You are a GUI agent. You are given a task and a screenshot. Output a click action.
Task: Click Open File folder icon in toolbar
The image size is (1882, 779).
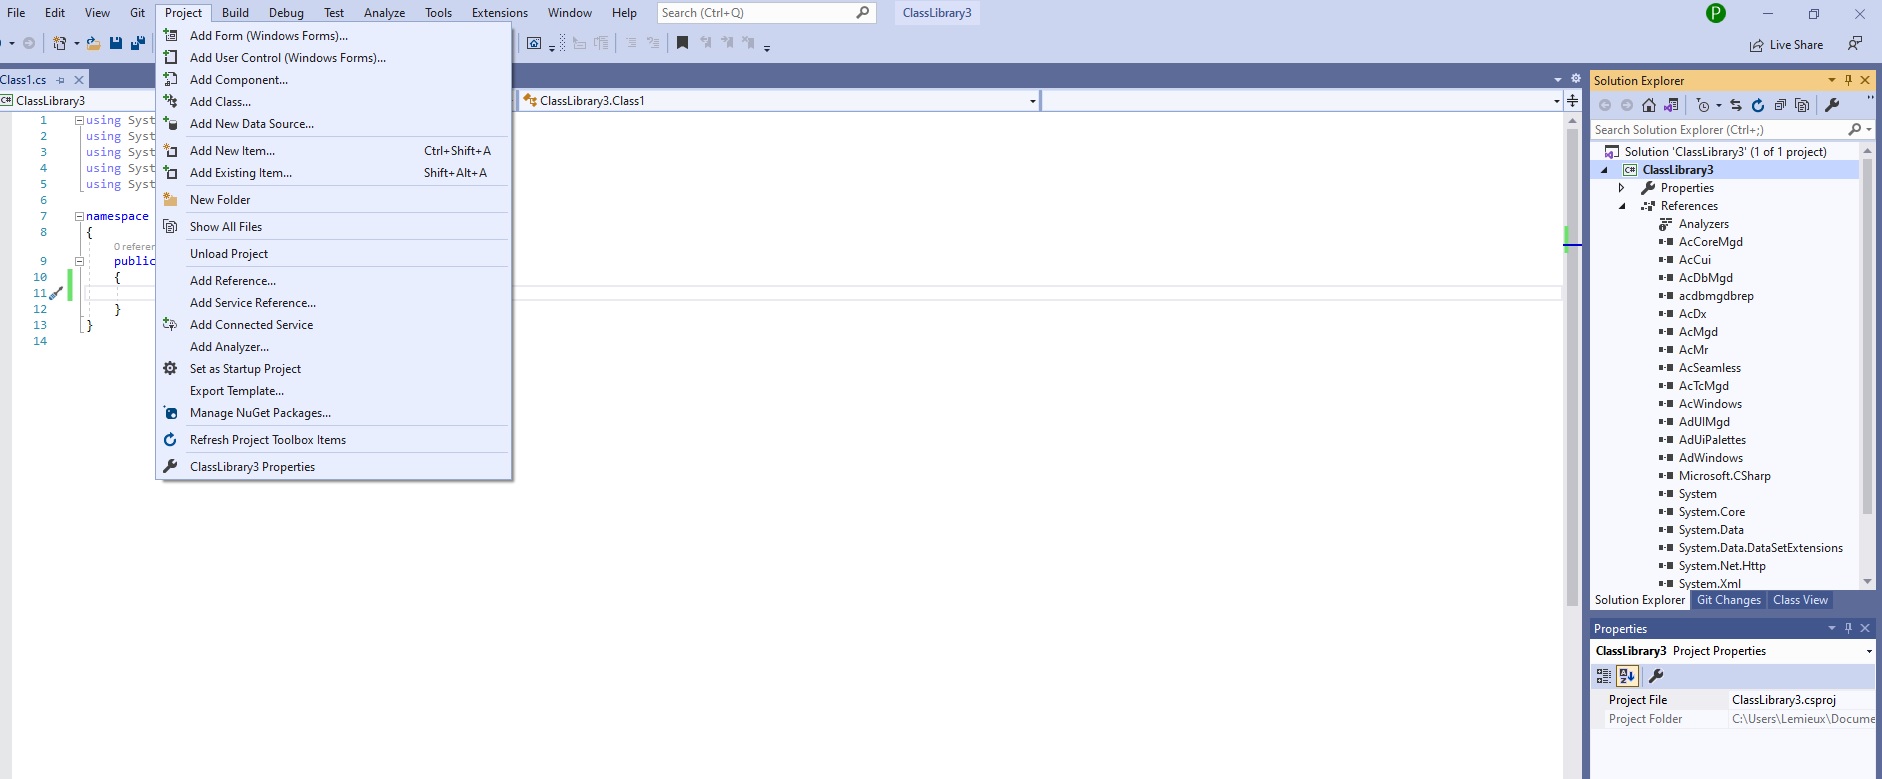point(93,43)
